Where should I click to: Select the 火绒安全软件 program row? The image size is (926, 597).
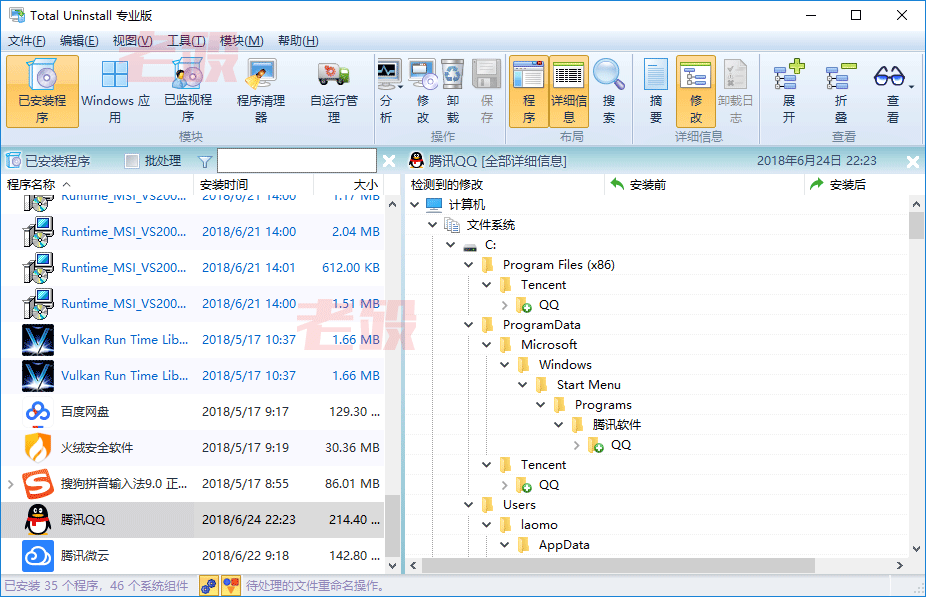pyautogui.click(x=193, y=448)
